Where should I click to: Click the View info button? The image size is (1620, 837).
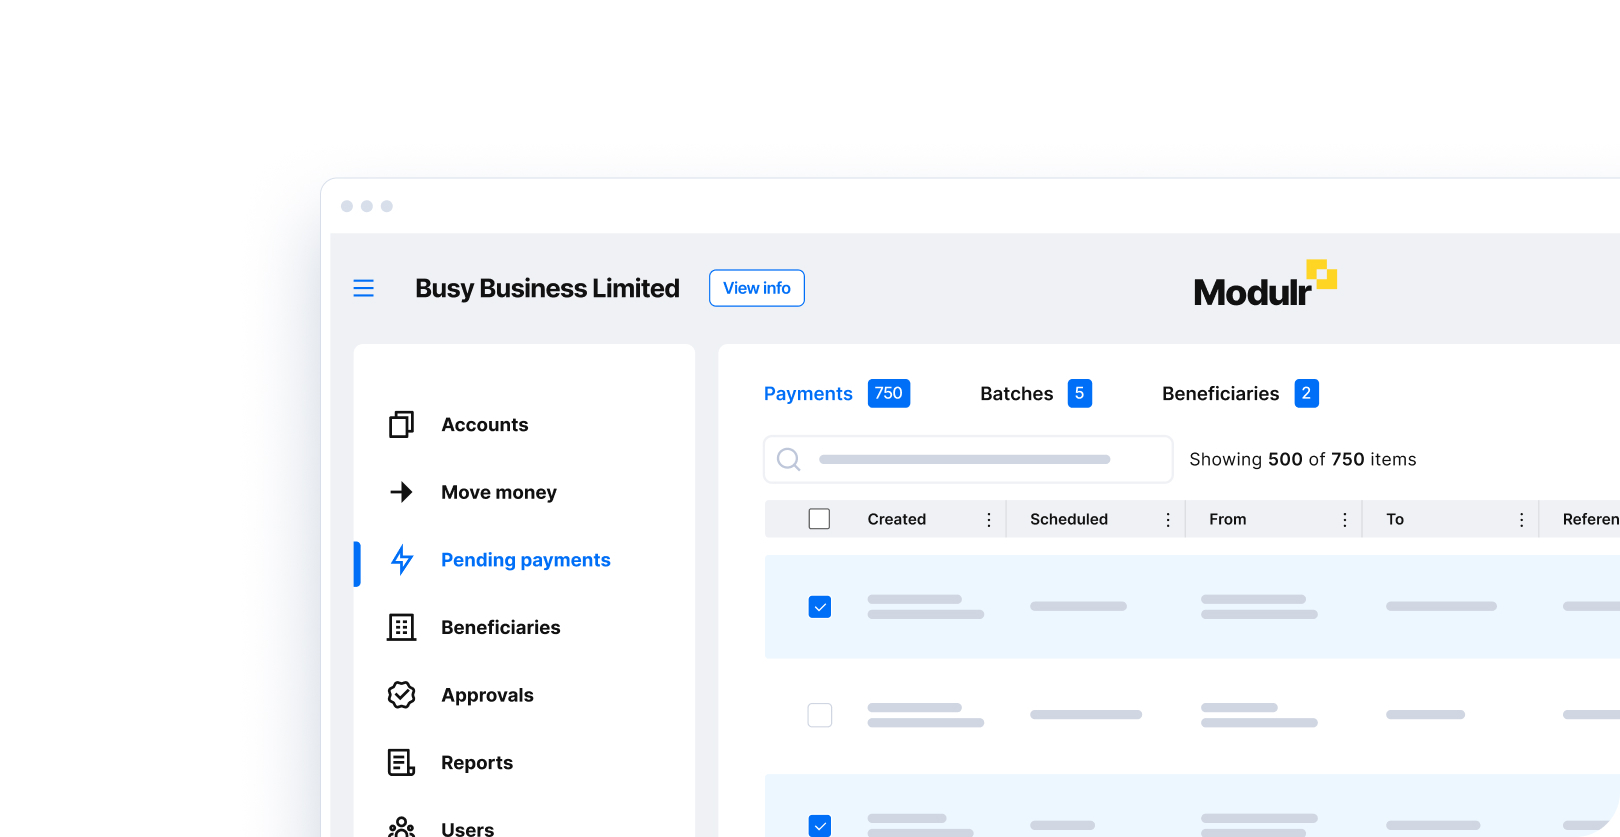point(757,288)
